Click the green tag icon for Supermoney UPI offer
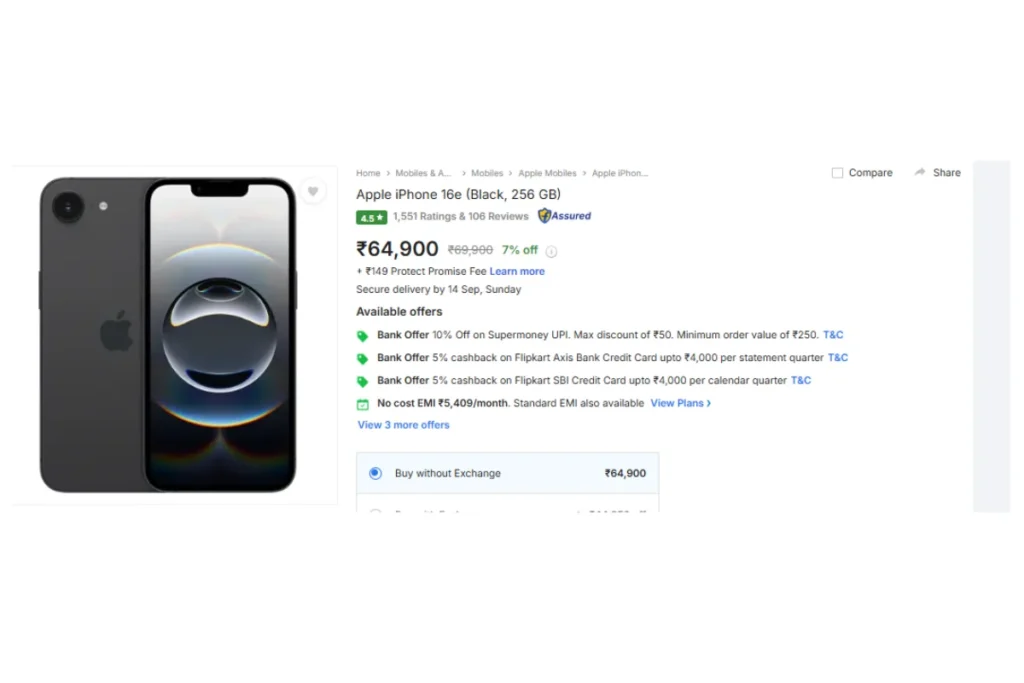 363,336
